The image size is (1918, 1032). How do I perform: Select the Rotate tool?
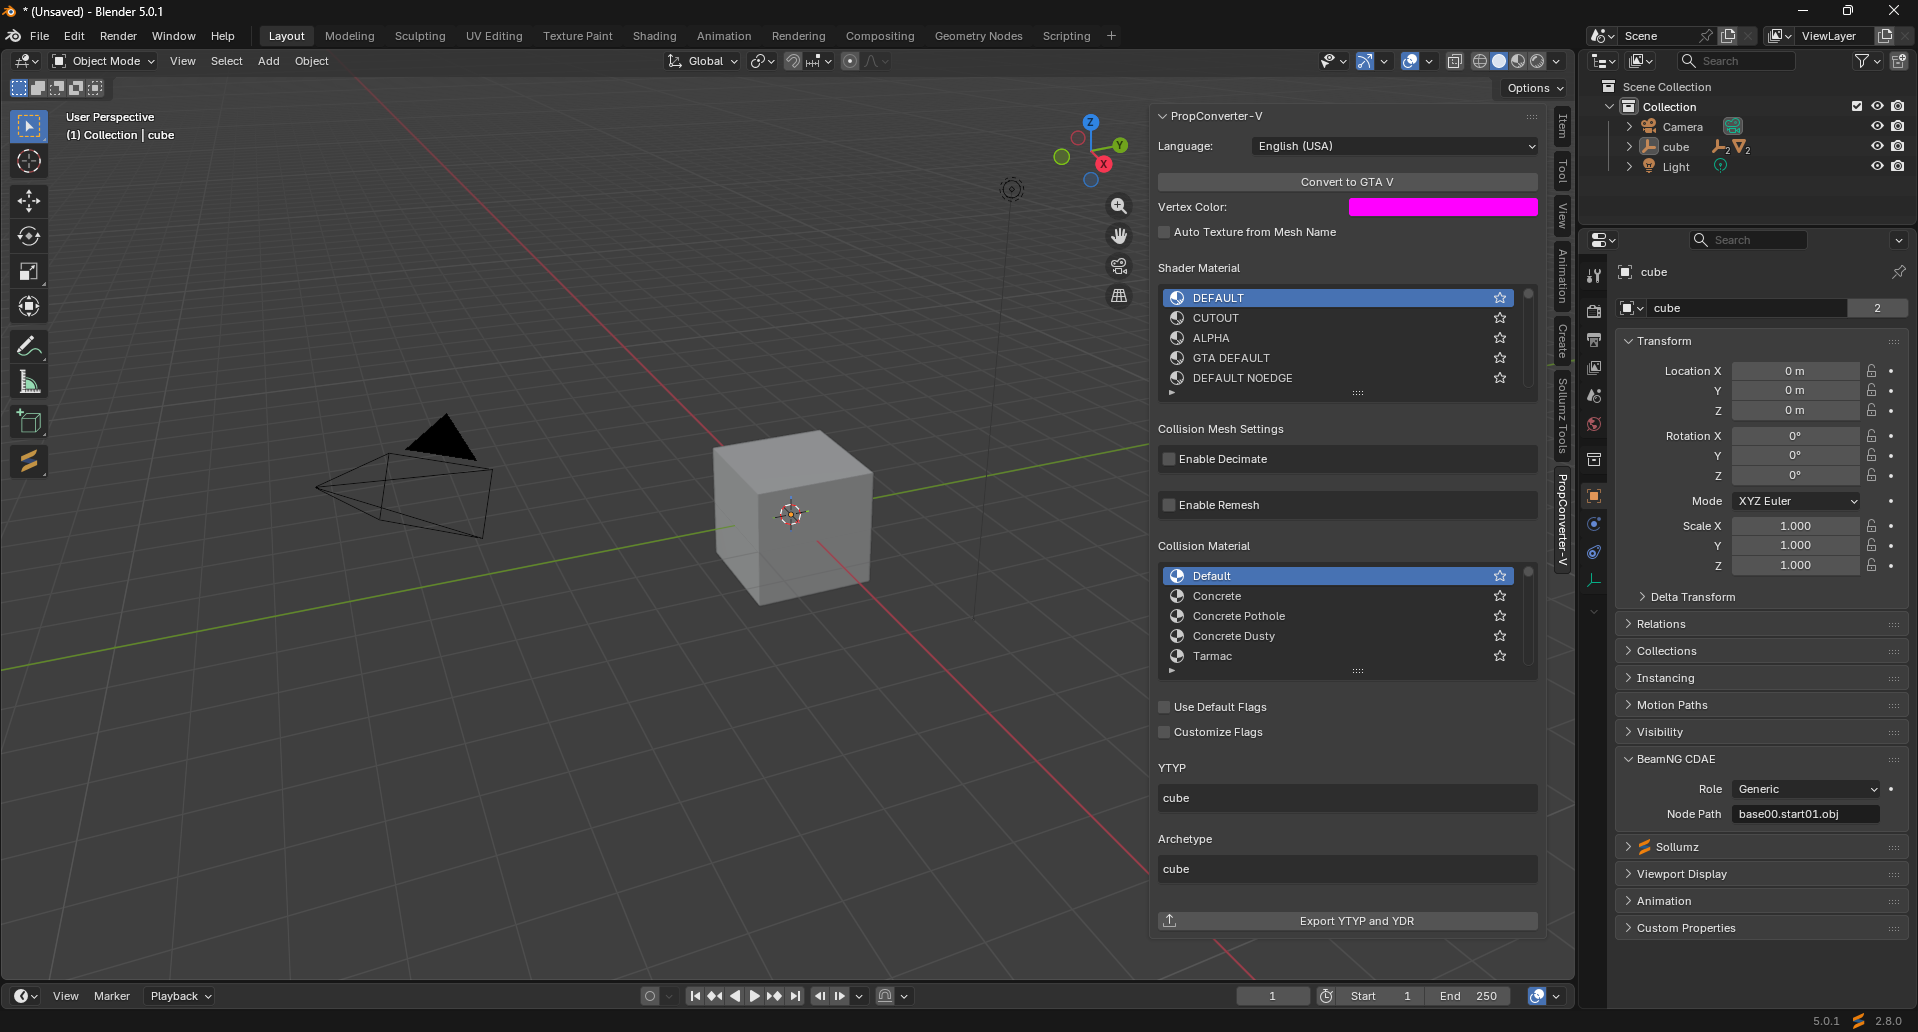point(29,236)
